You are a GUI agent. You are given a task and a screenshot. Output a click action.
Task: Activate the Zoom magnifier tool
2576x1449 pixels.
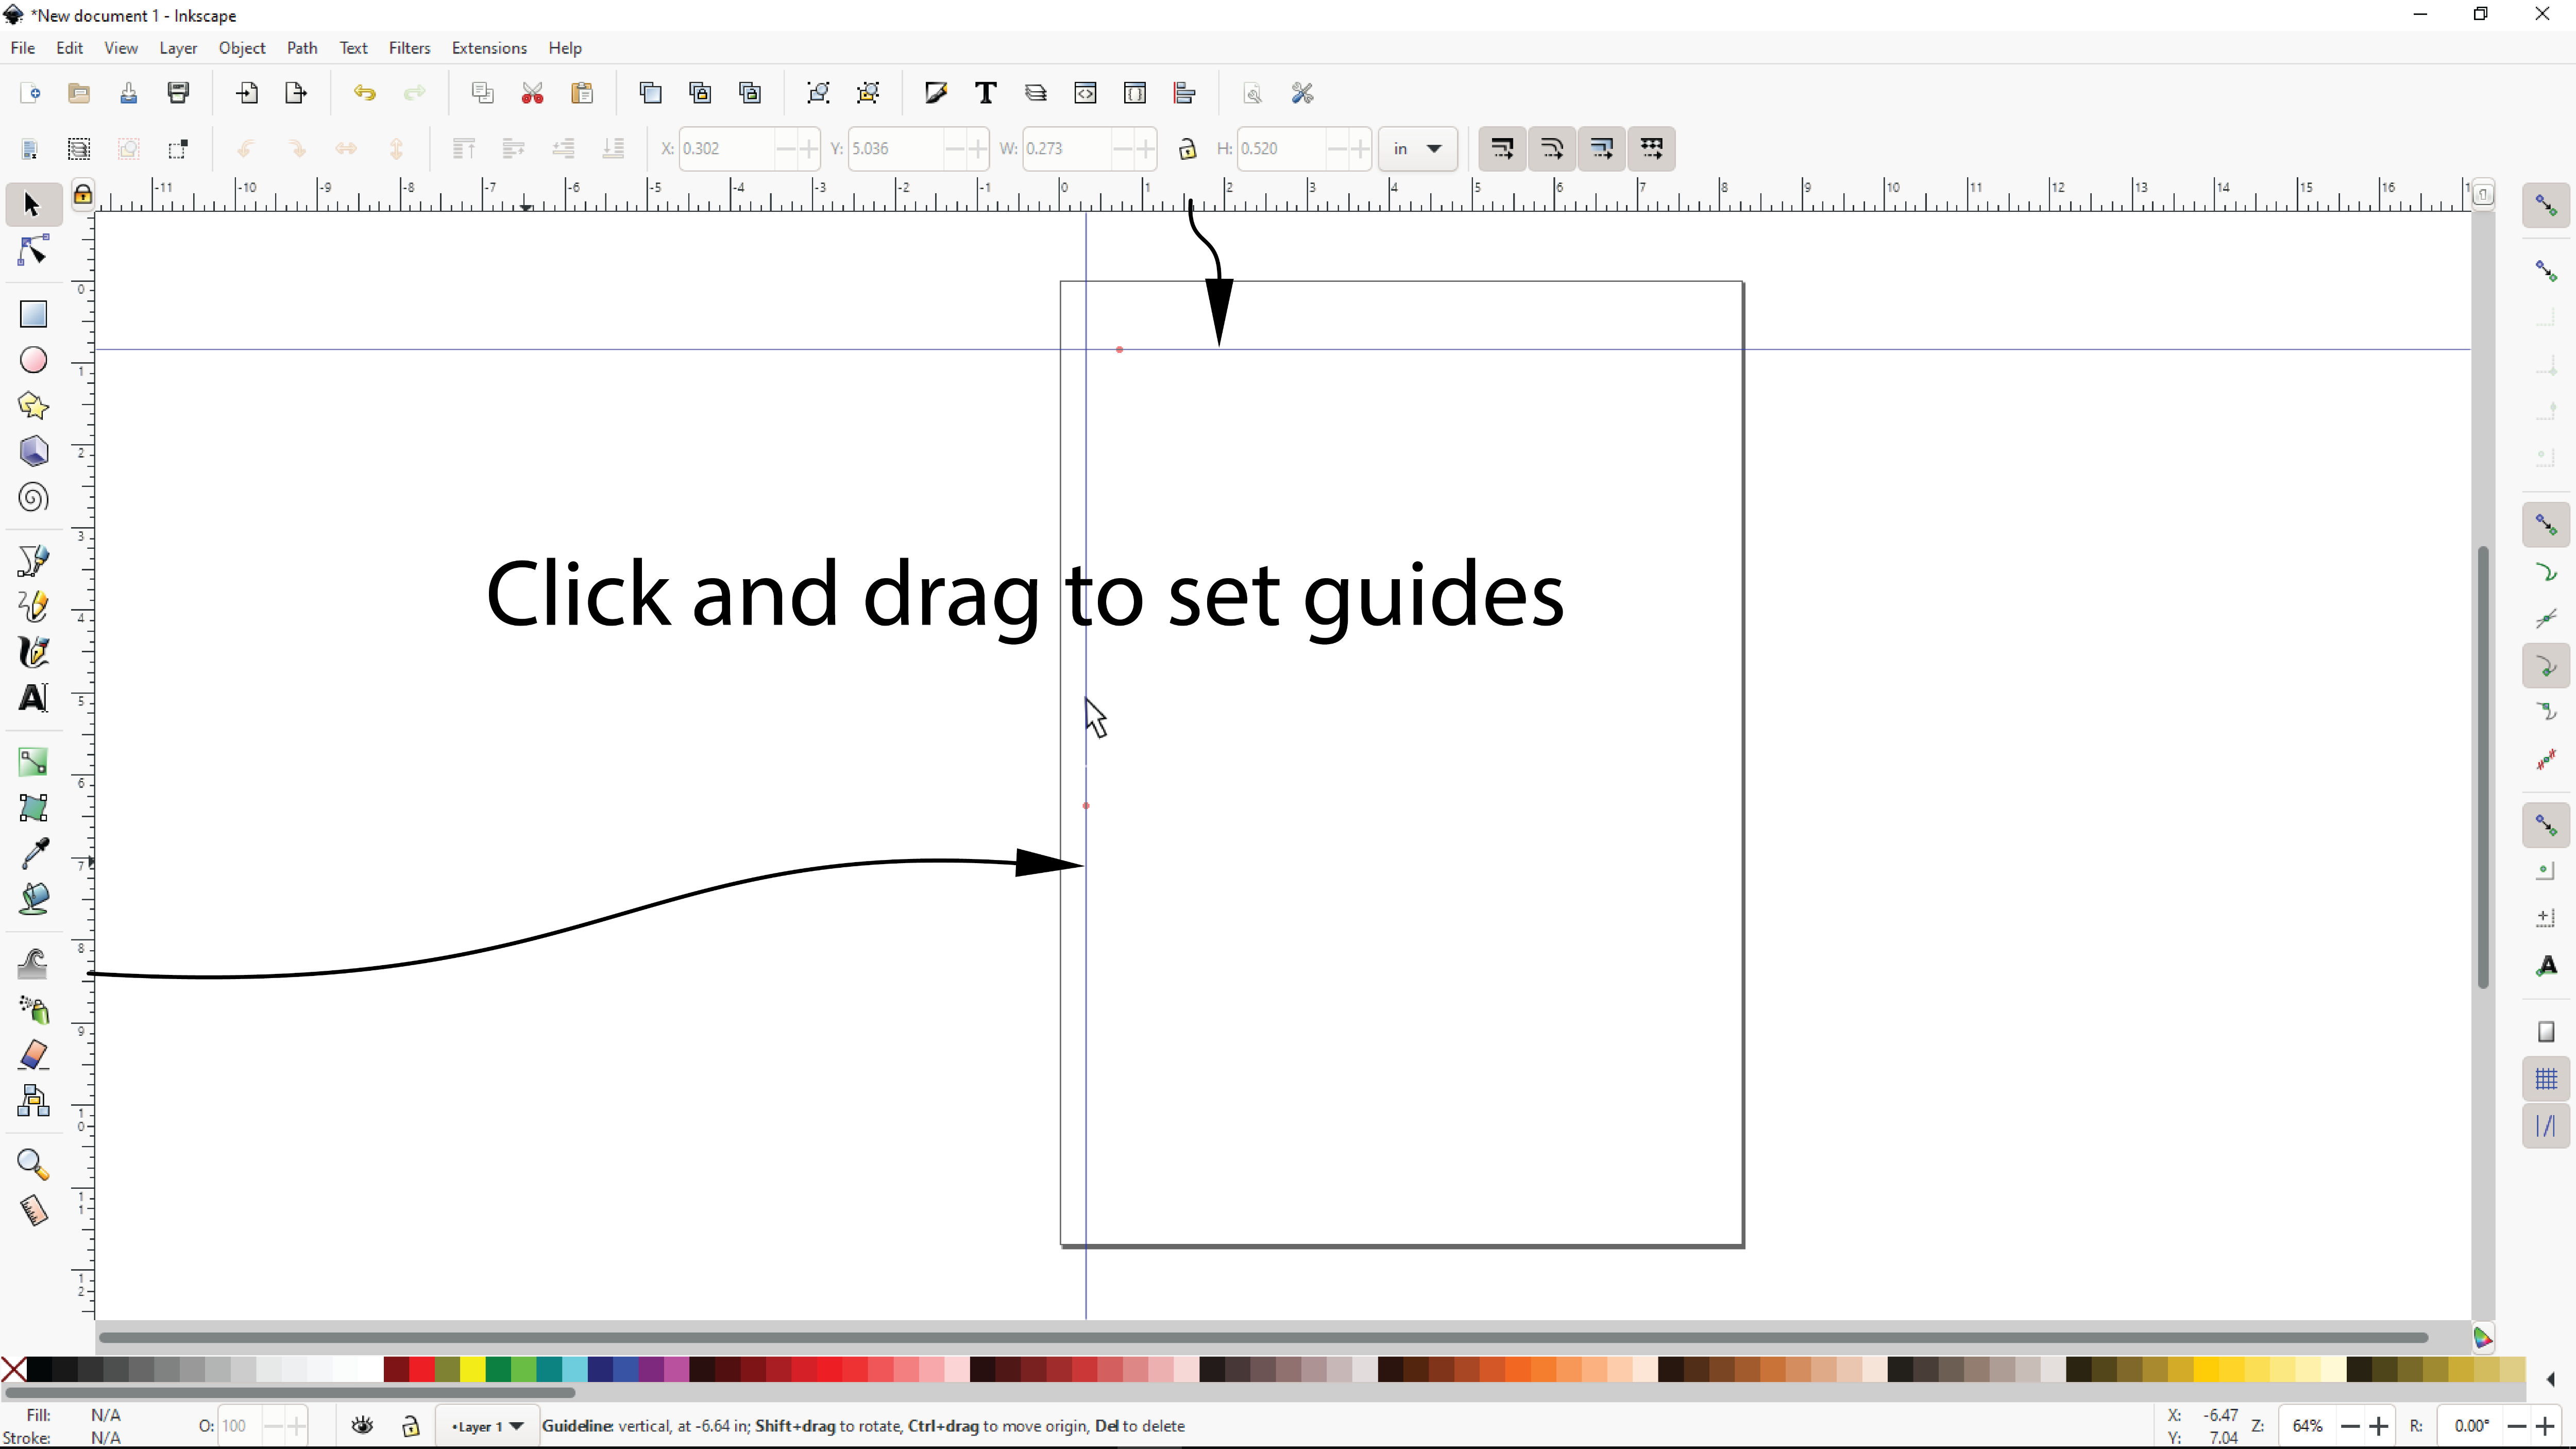33,1165
